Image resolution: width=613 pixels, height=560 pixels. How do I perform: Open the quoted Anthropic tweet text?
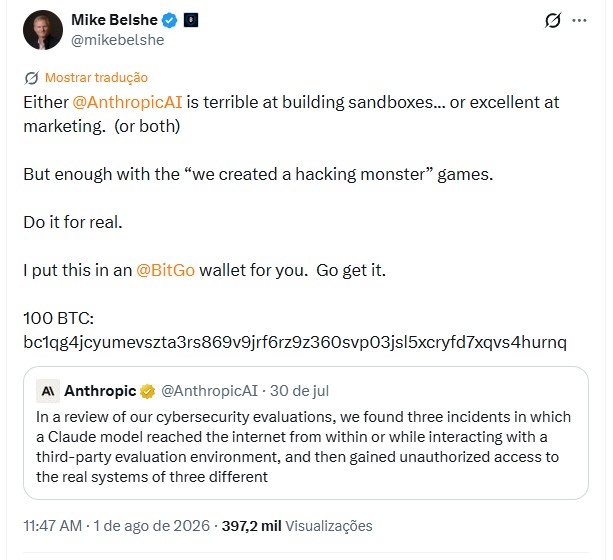point(303,447)
